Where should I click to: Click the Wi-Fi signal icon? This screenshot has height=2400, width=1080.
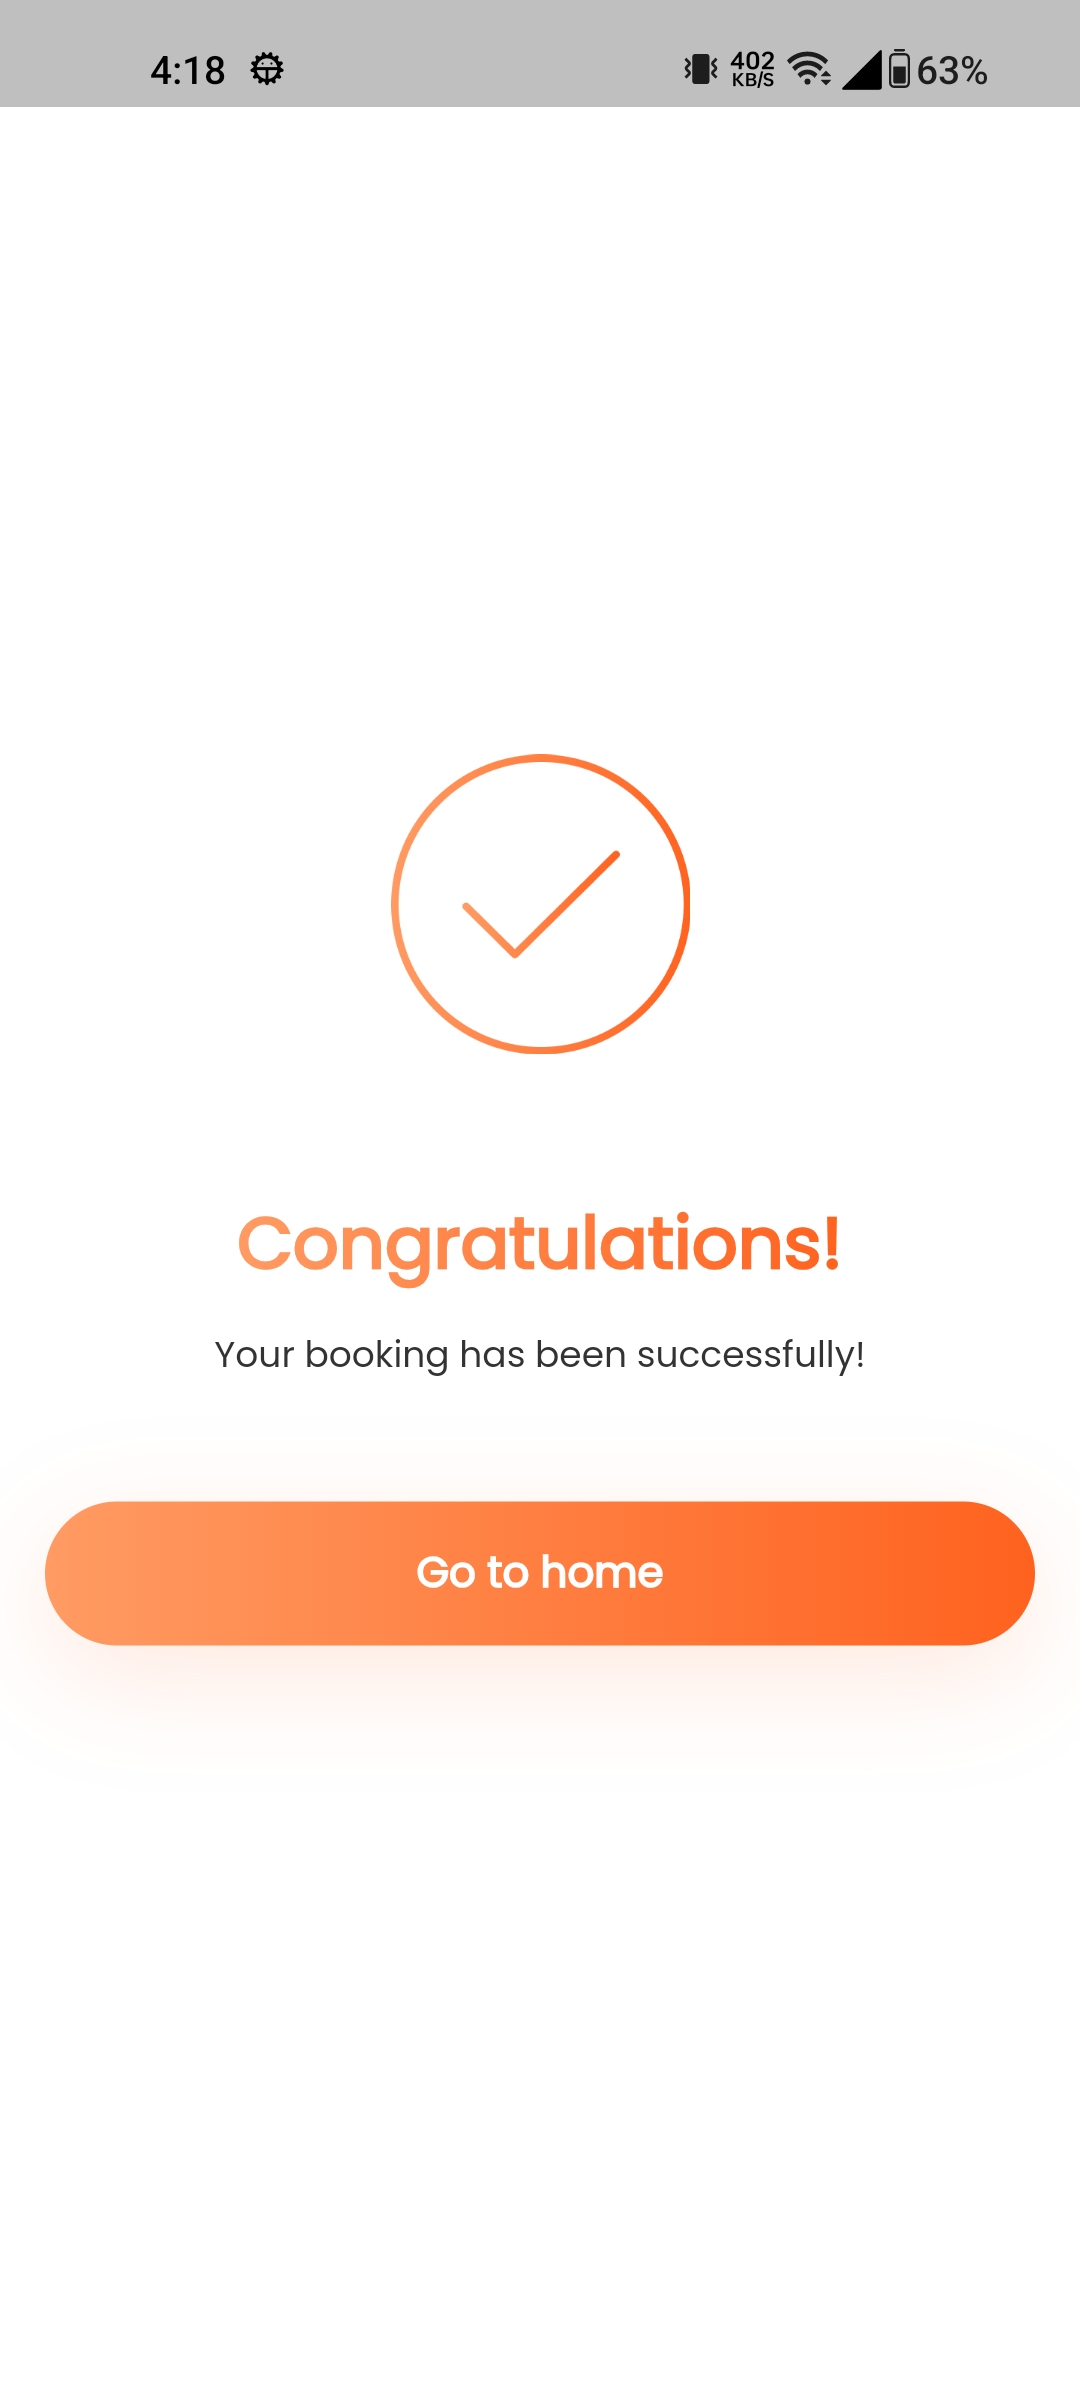pos(809,70)
